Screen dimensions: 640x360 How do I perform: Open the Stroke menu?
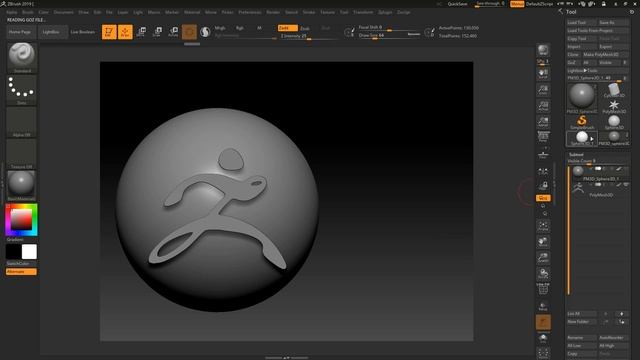coord(309,12)
